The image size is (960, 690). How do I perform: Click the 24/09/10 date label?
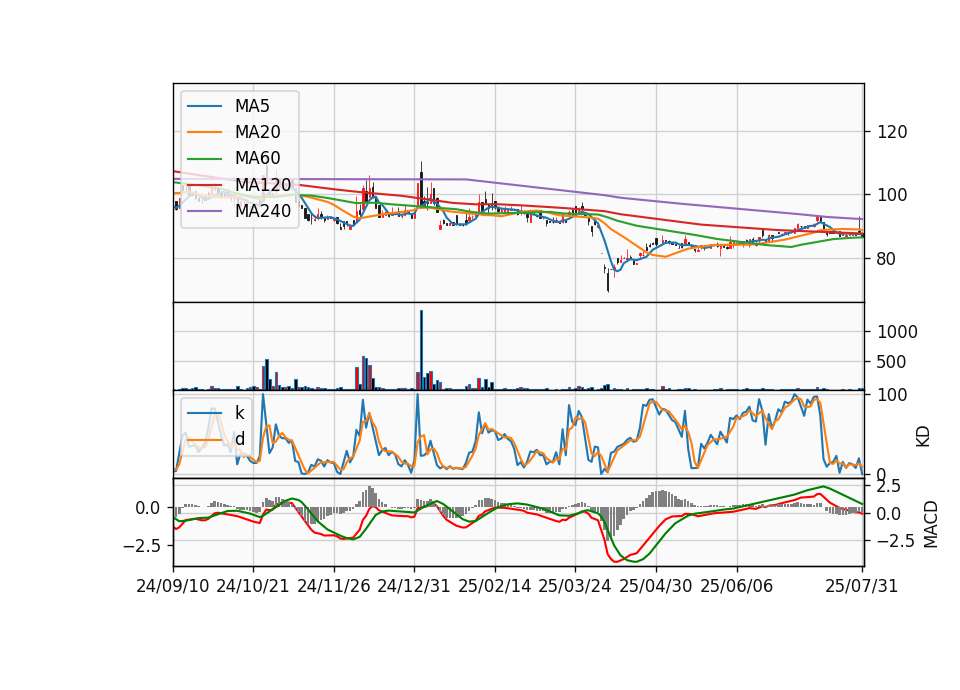(x=173, y=586)
